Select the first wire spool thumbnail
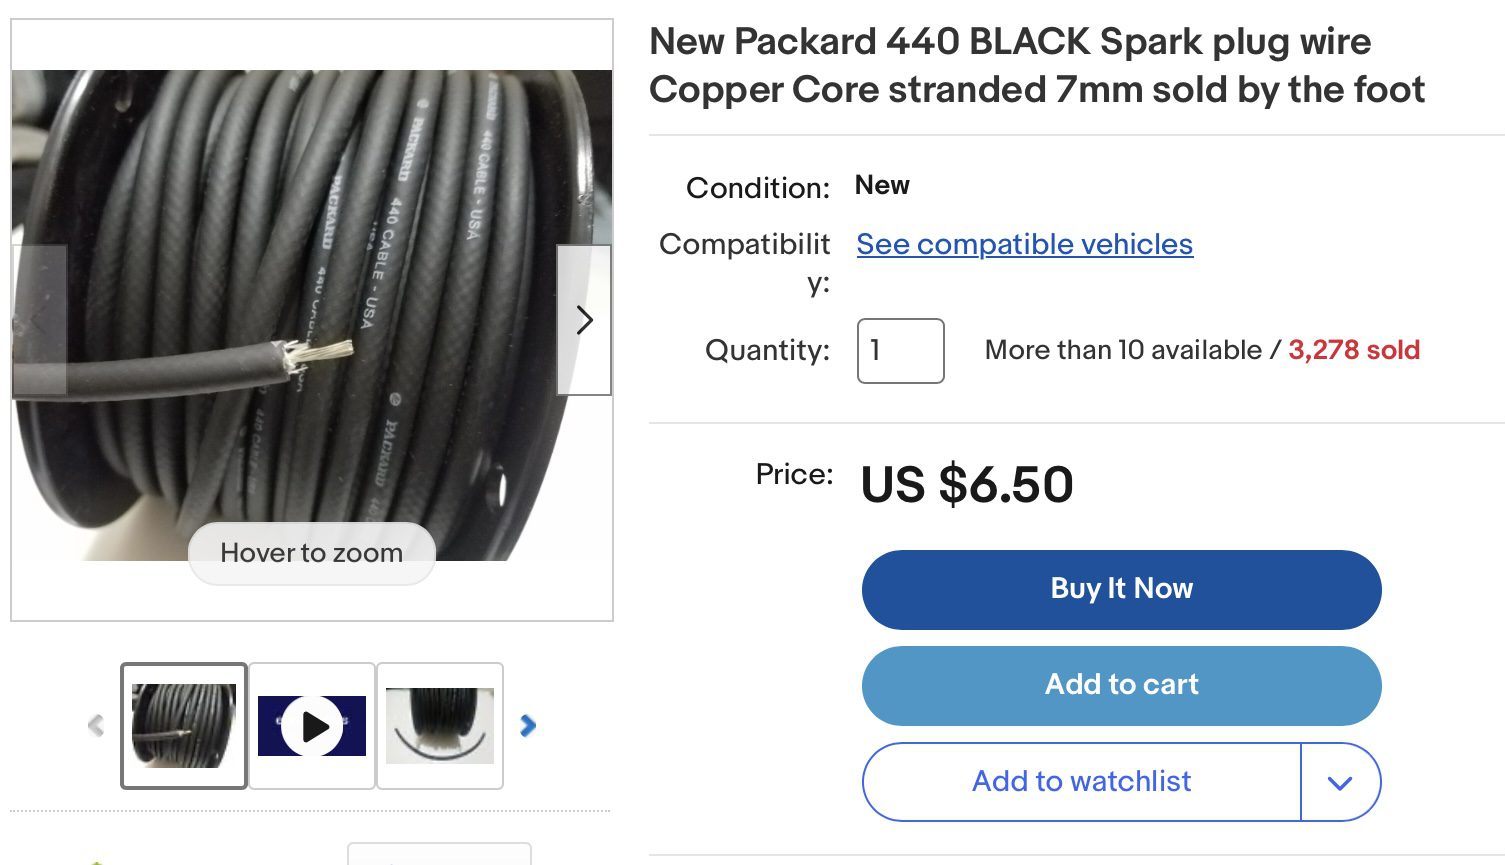This screenshot has height=865, width=1505. [x=184, y=726]
